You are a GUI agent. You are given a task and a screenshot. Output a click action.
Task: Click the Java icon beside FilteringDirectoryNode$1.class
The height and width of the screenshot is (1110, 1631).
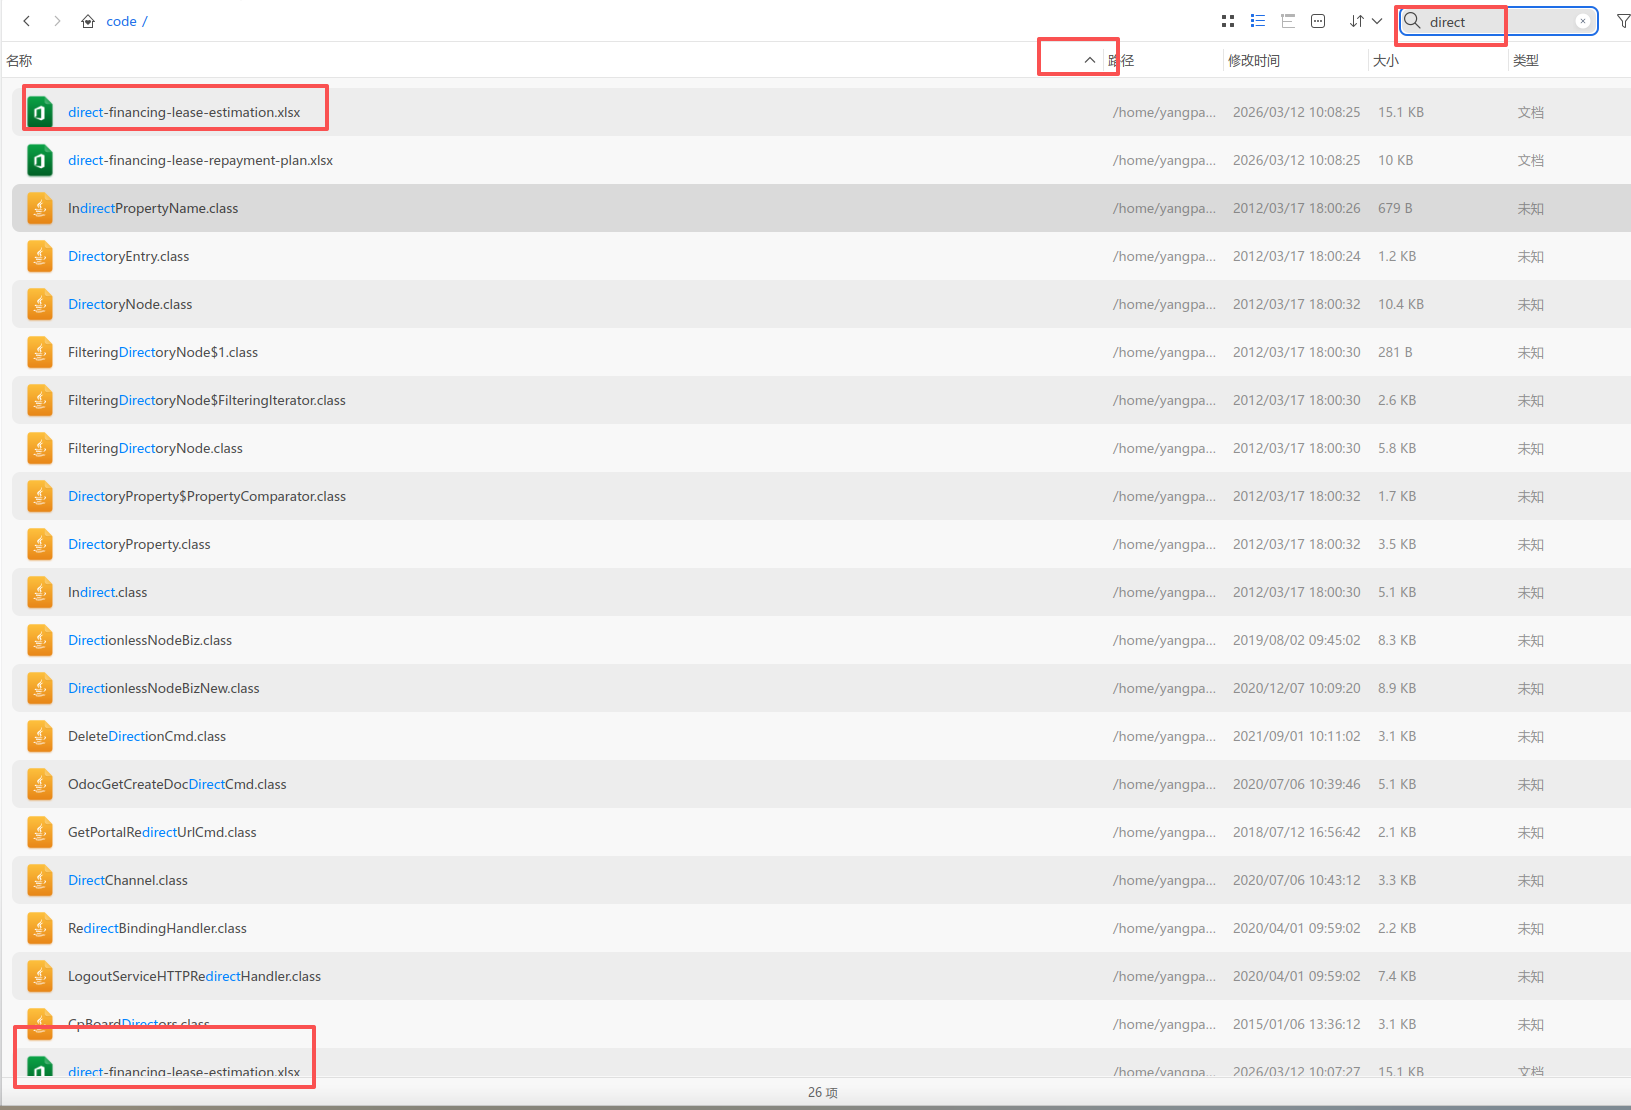(x=40, y=352)
